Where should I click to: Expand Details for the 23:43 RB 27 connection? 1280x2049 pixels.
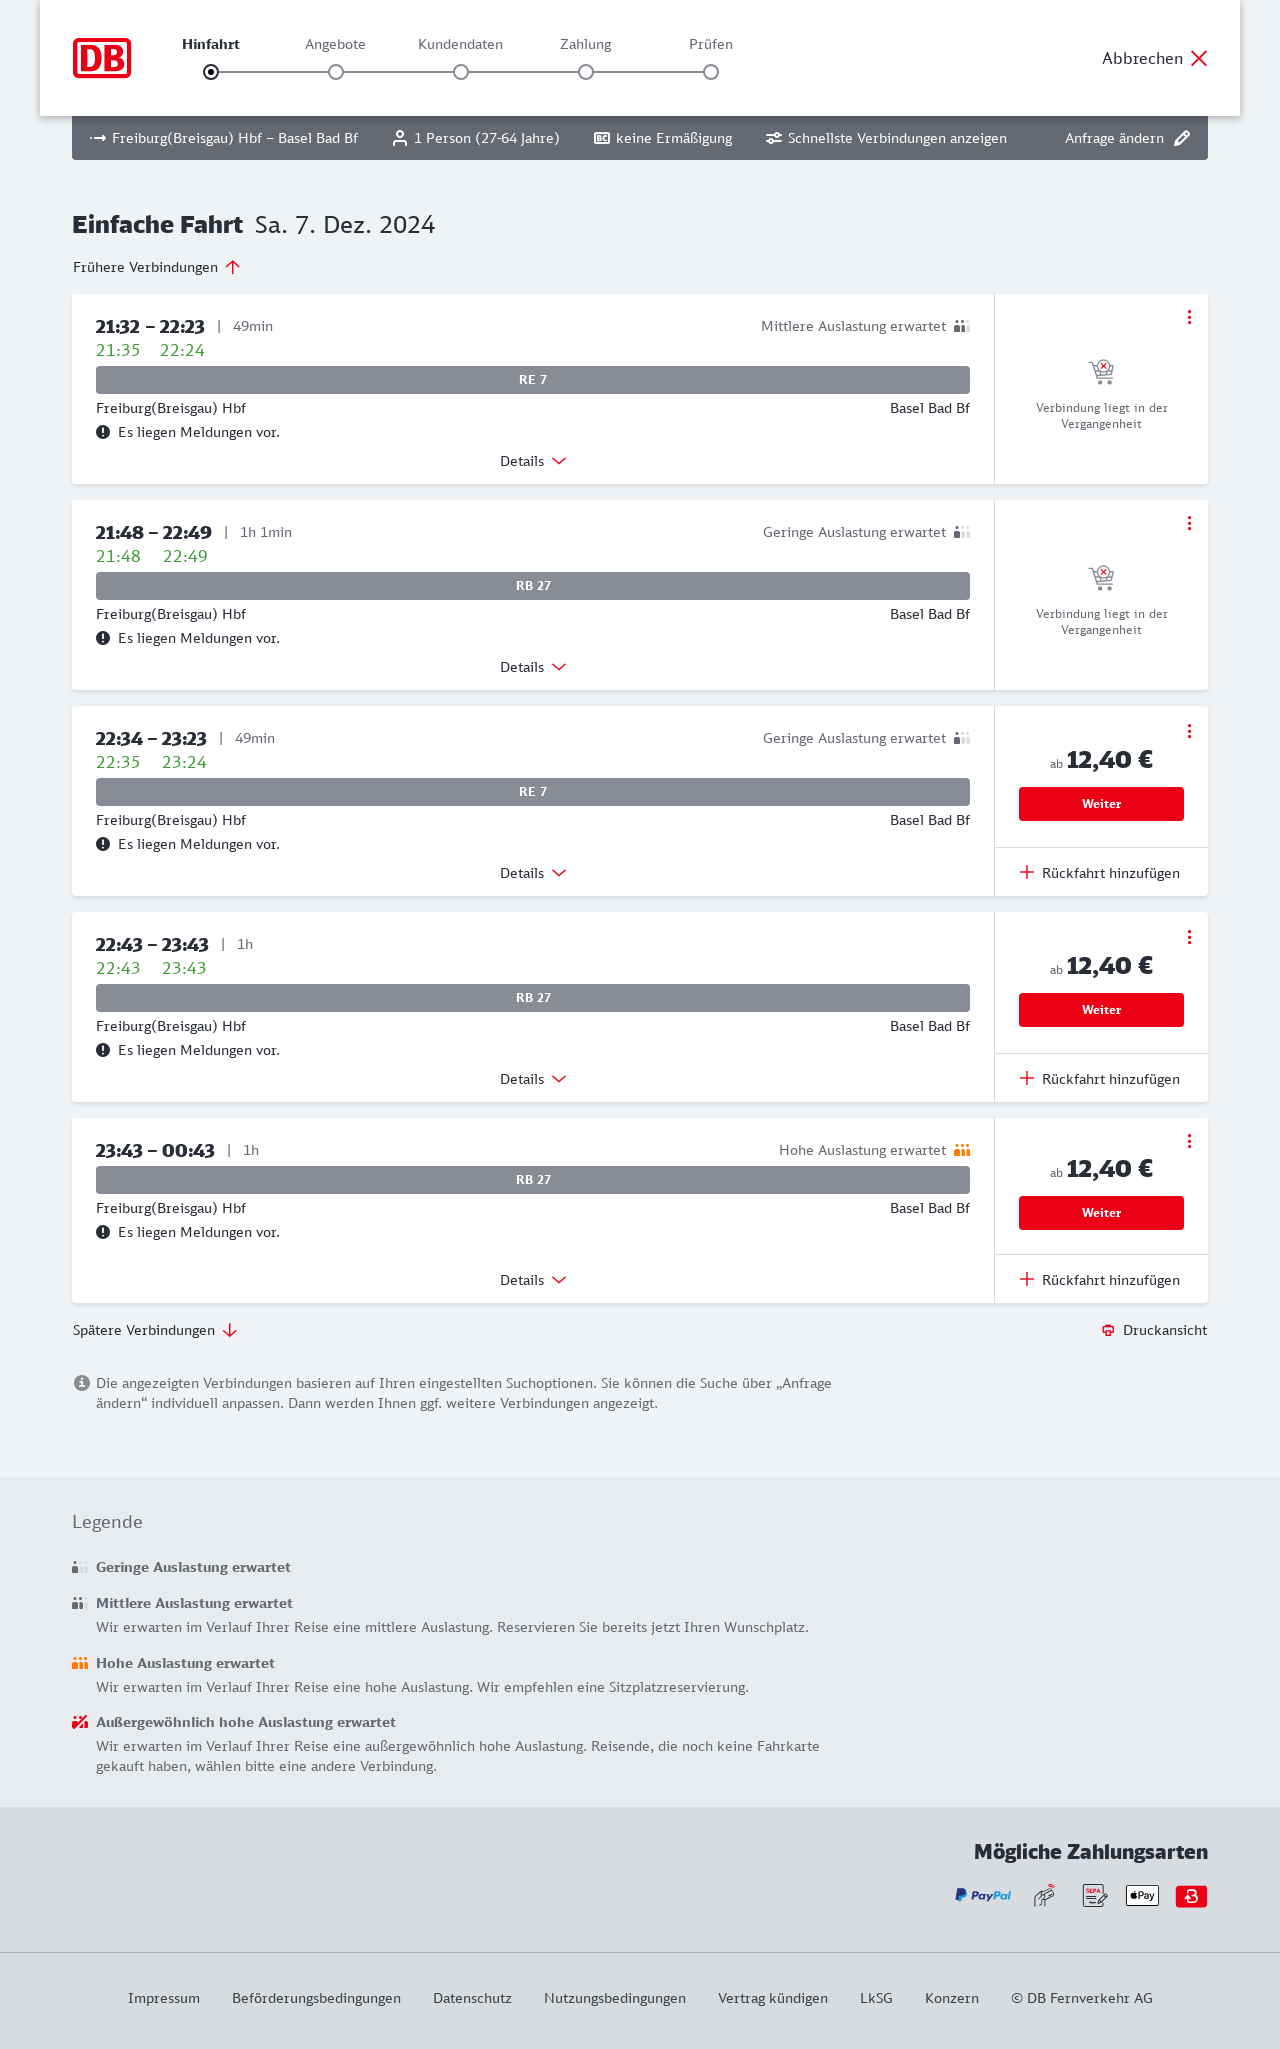[533, 1280]
